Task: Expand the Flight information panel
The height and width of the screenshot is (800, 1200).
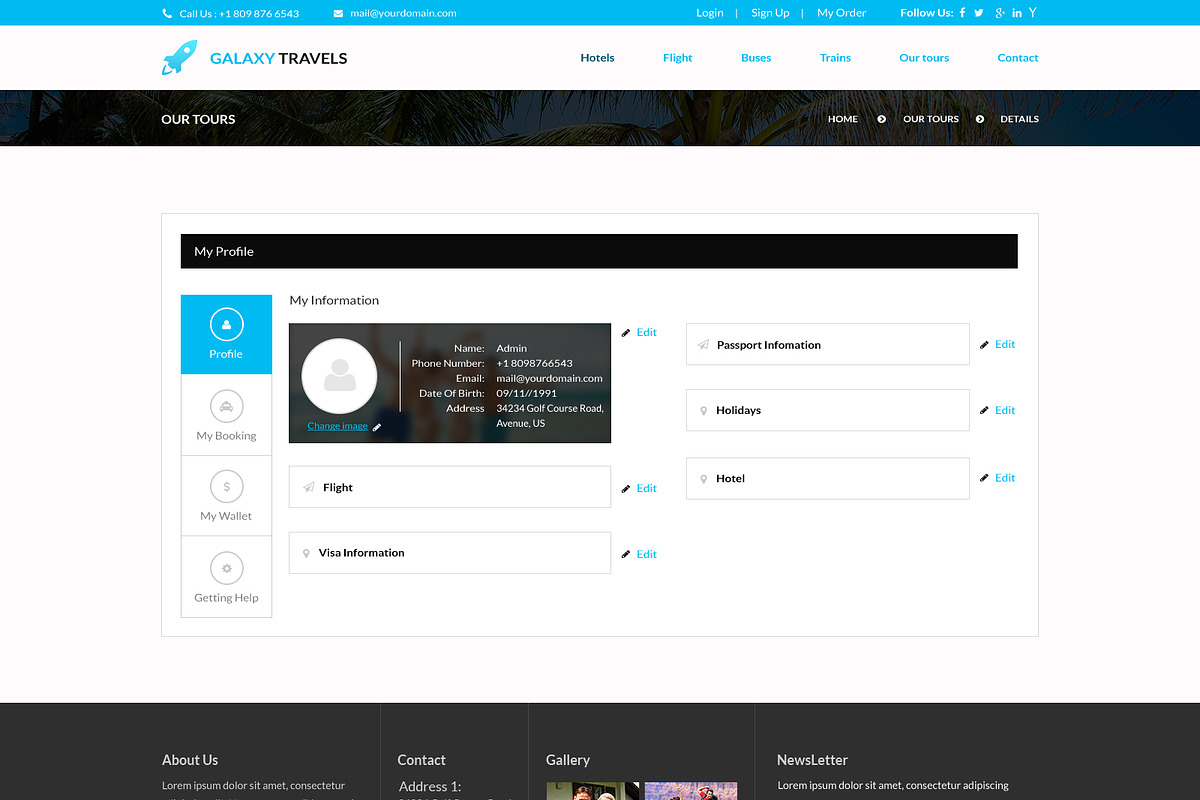Action: coord(450,487)
